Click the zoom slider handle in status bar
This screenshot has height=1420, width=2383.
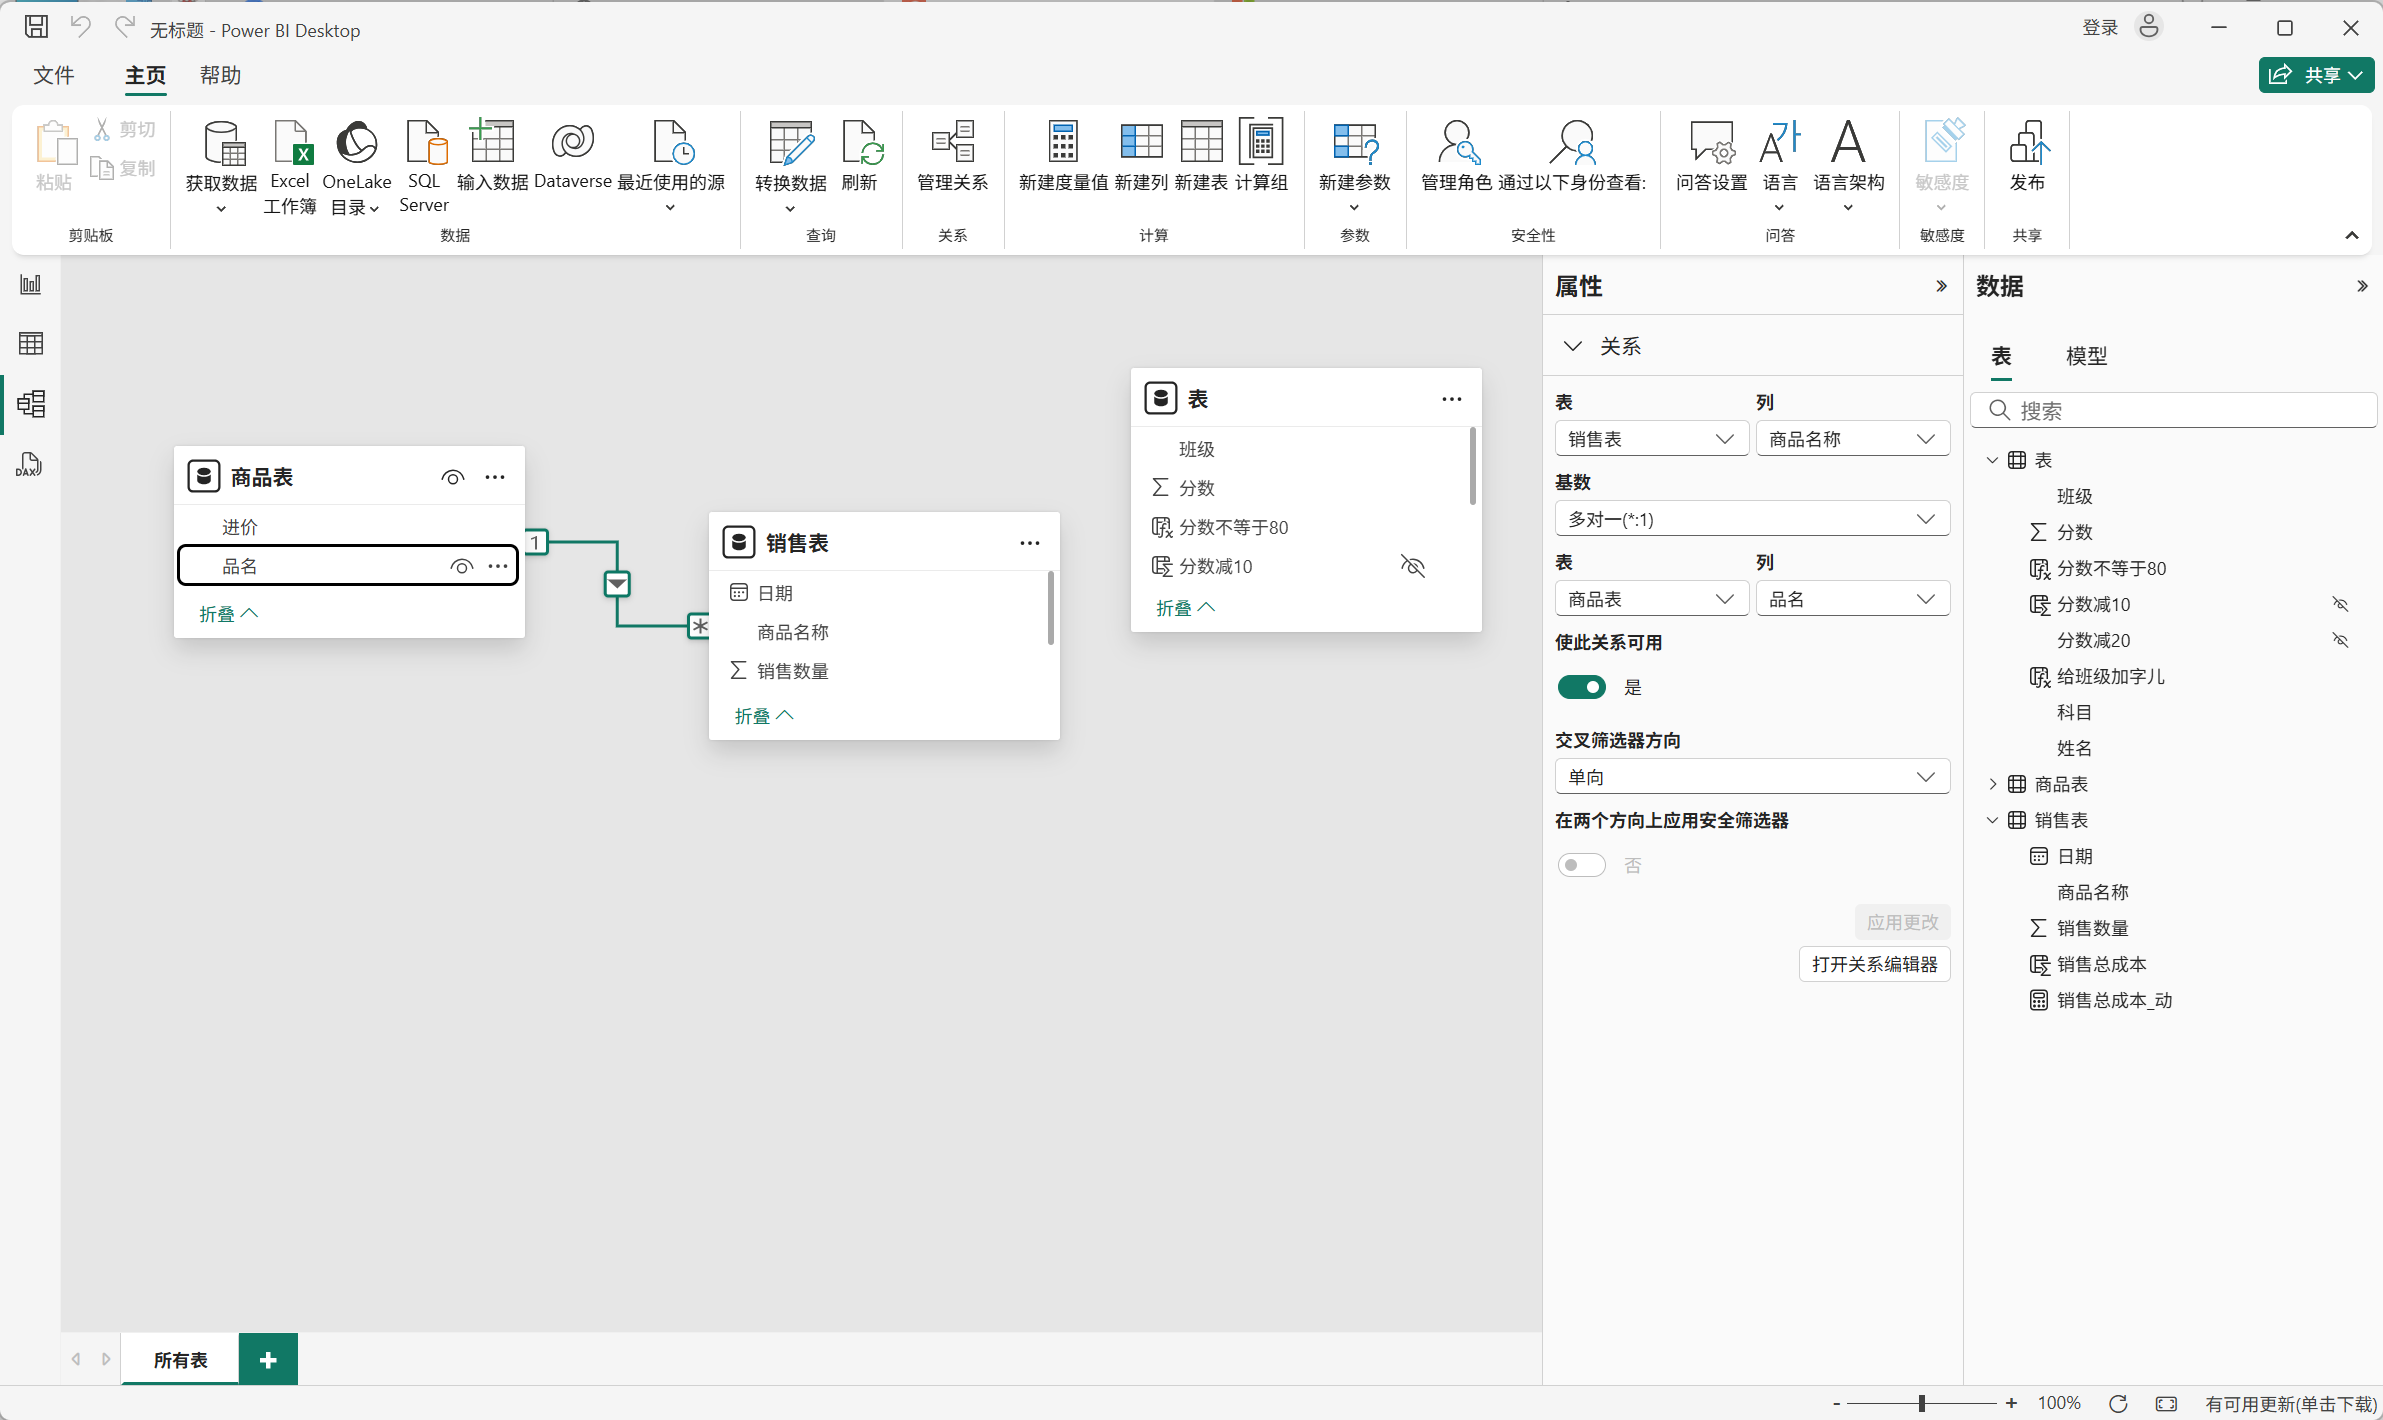(1921, 1403)
